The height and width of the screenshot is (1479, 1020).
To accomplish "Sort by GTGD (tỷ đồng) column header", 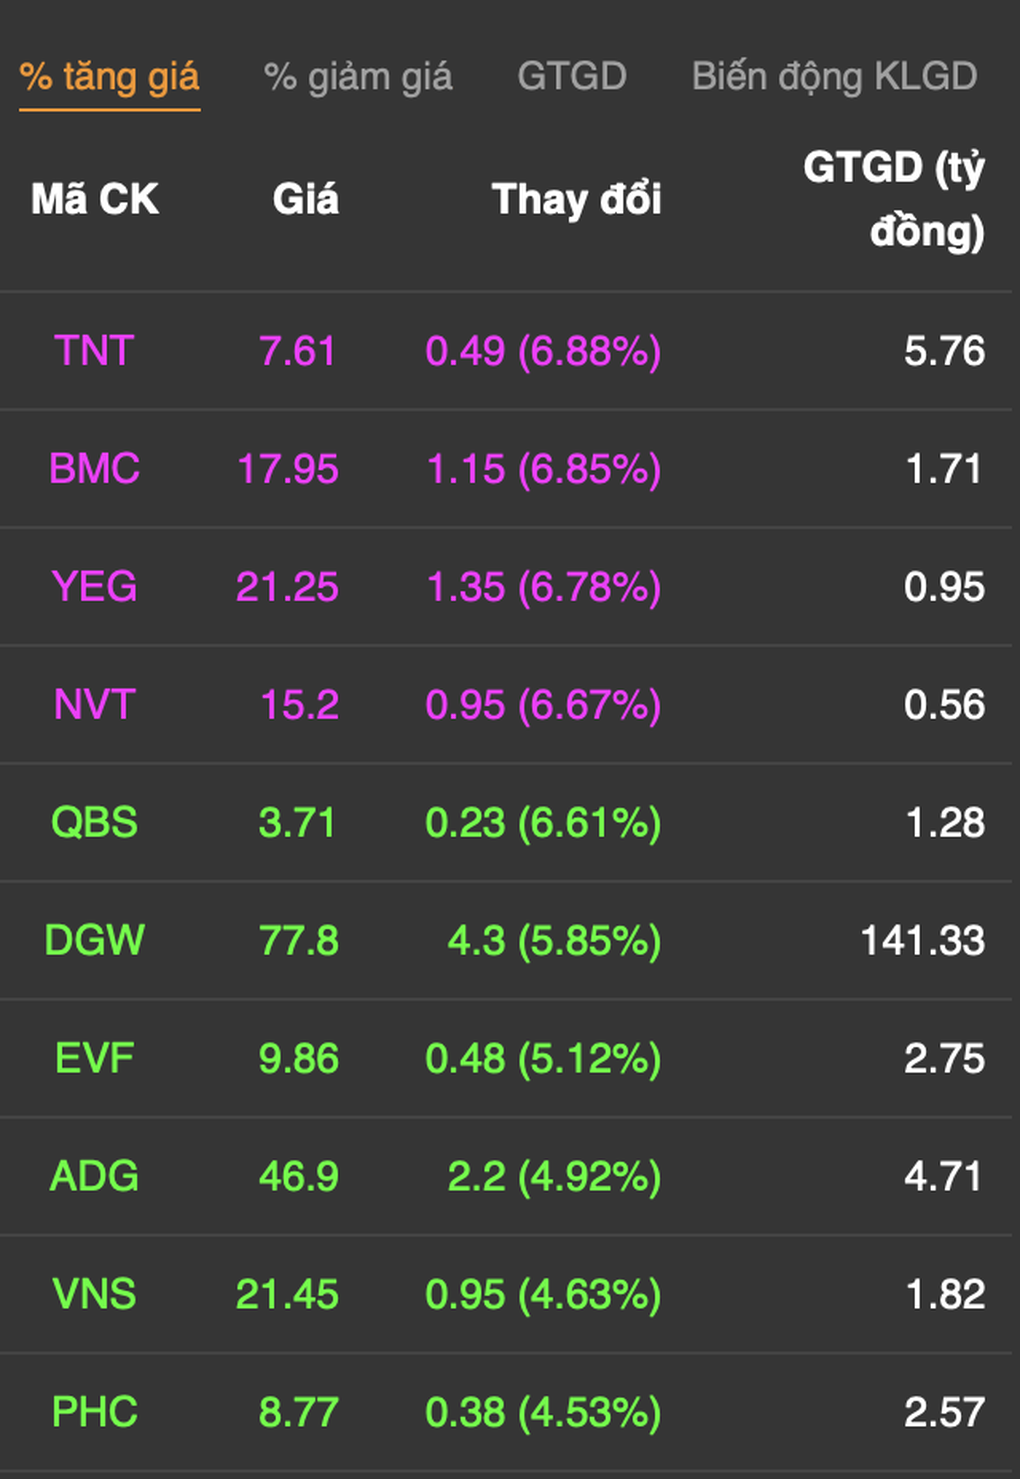I will [894, 199].
